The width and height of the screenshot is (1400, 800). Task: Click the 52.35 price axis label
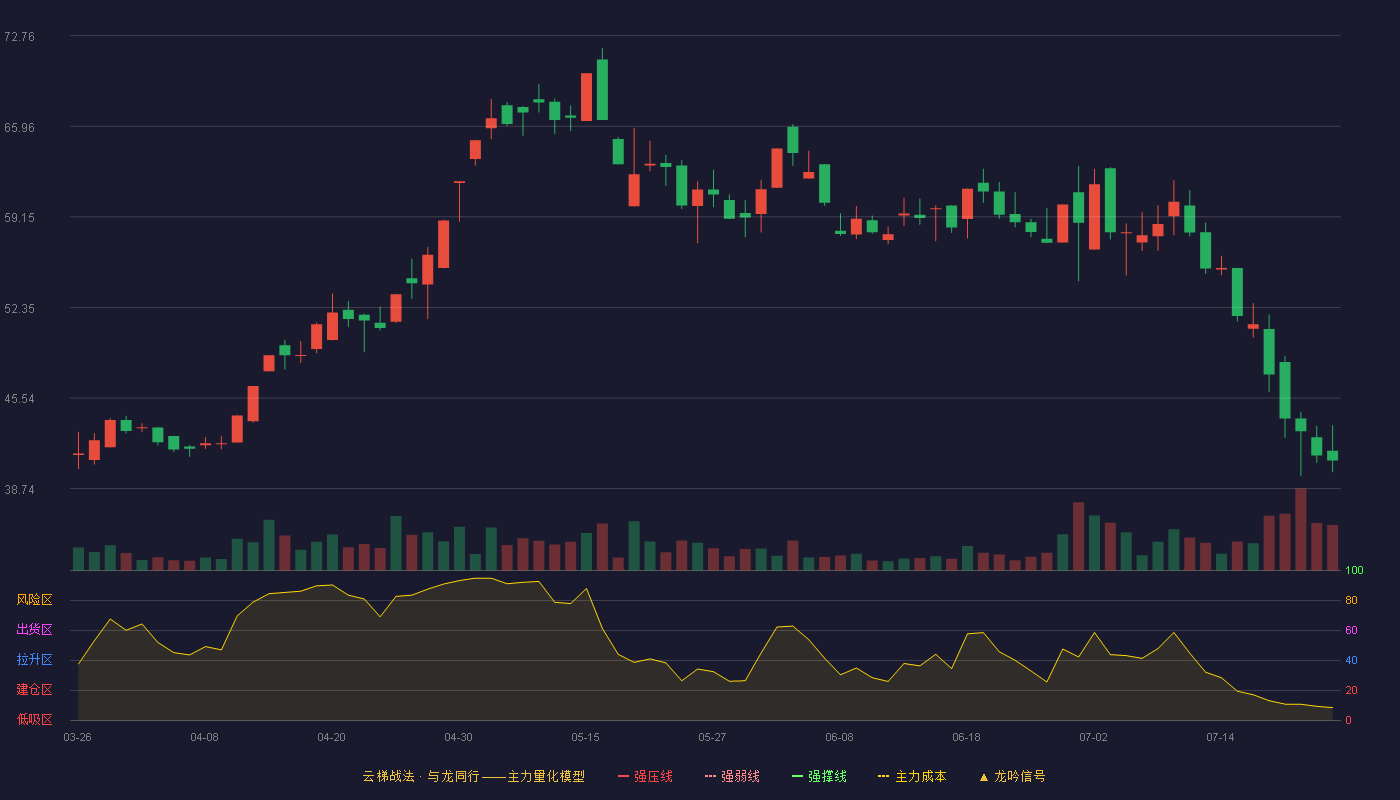point(19,308)
